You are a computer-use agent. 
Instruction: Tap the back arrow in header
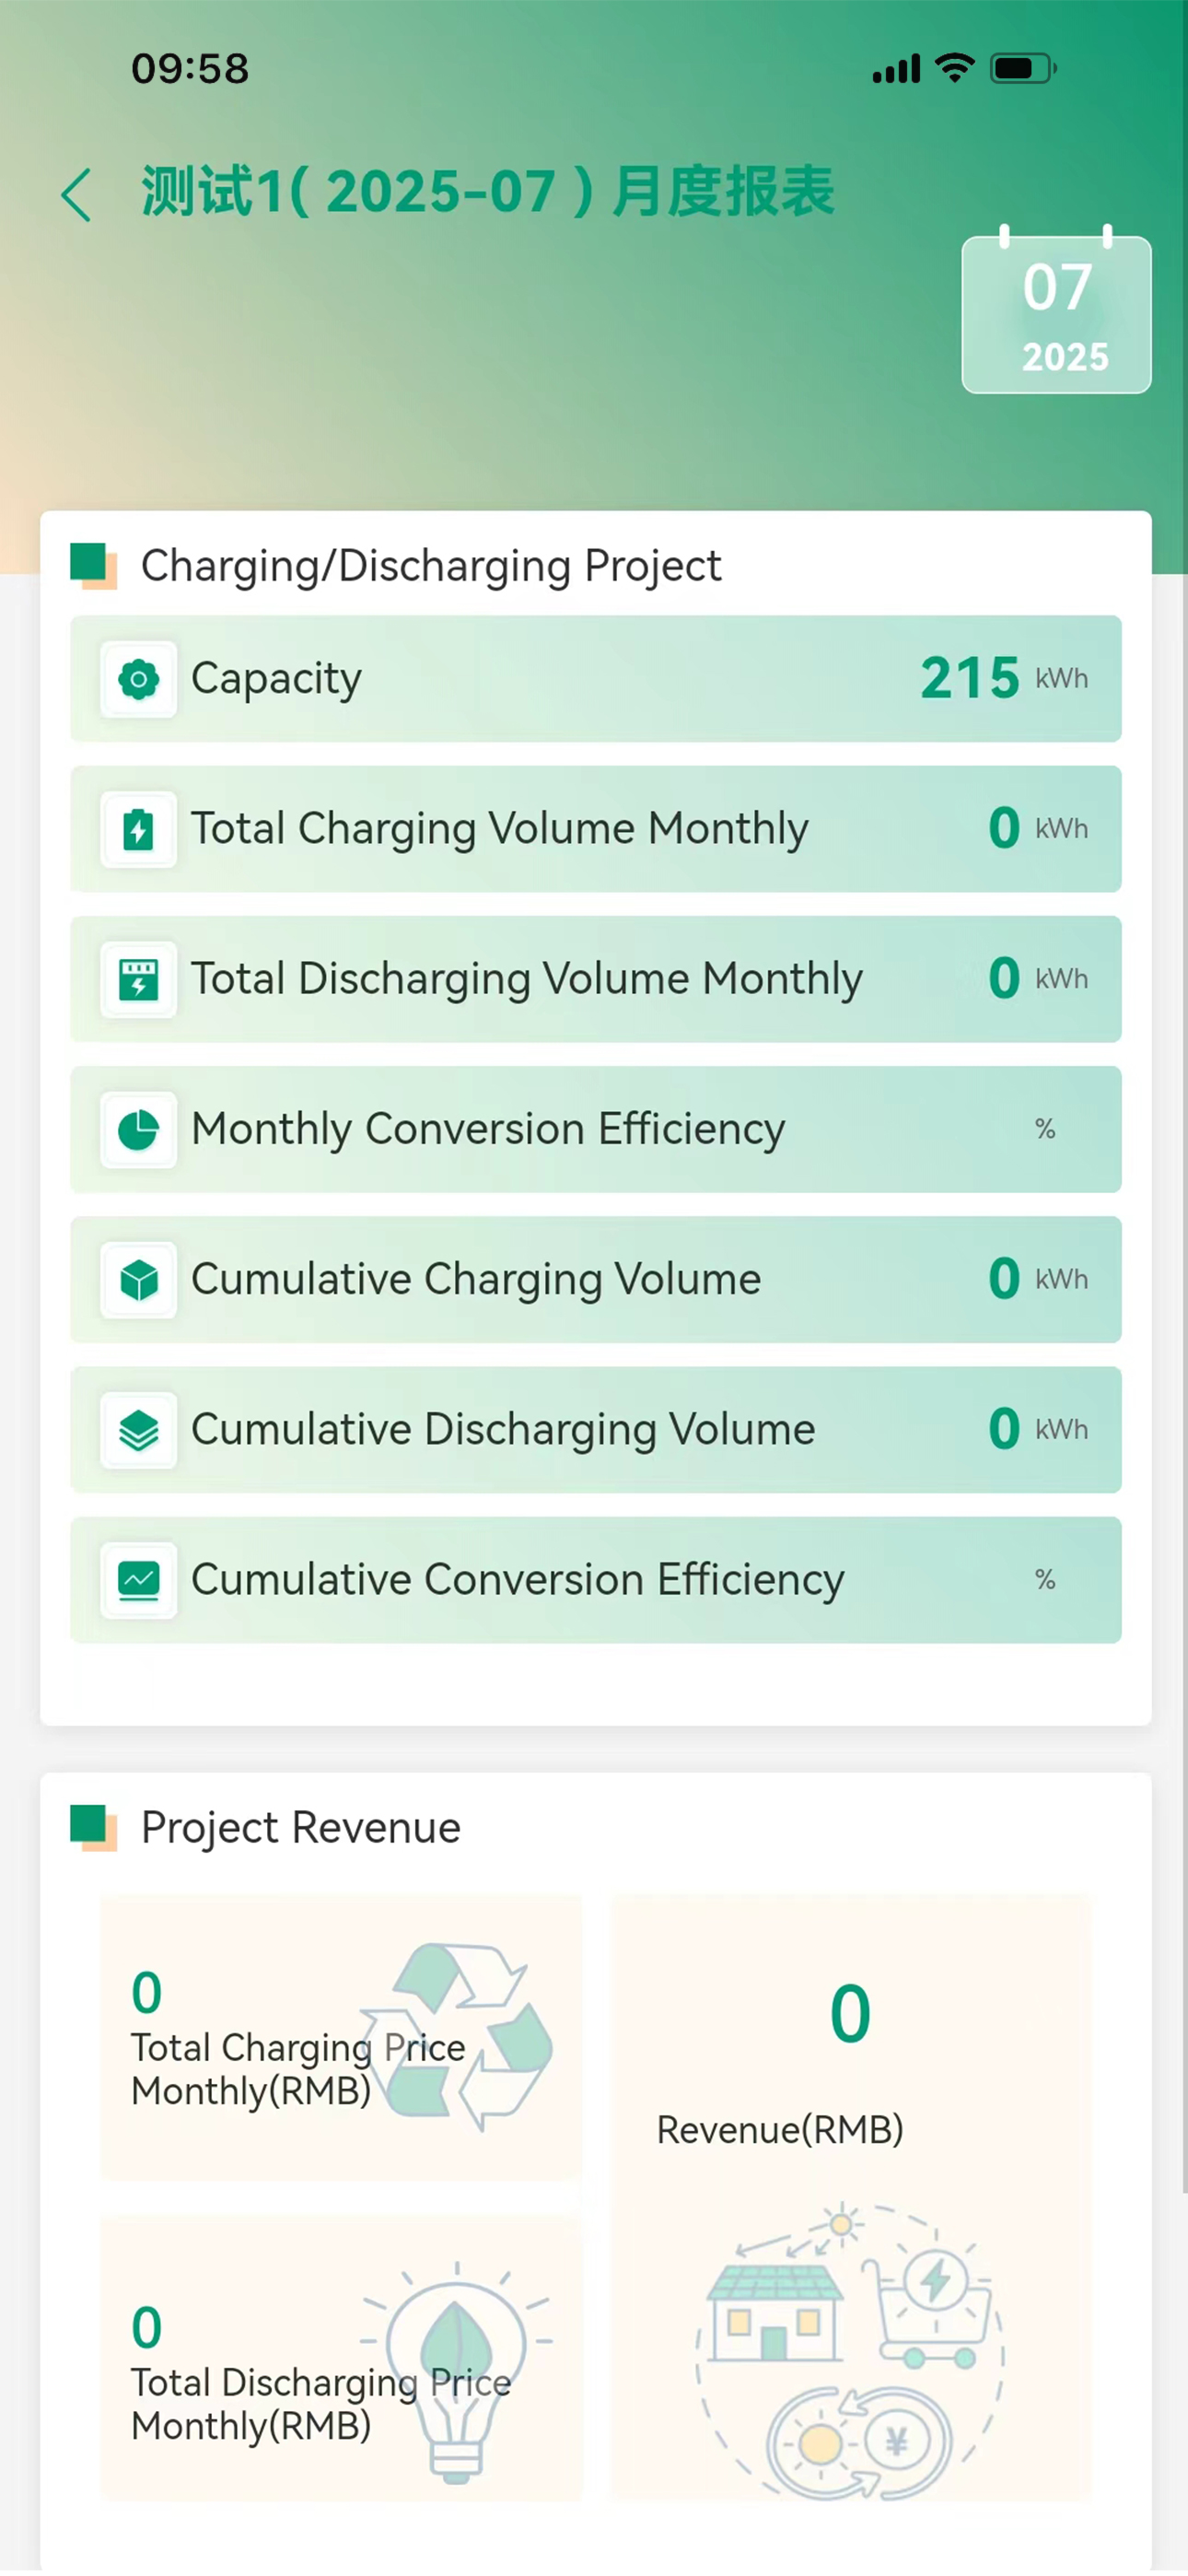pos(76,194)
